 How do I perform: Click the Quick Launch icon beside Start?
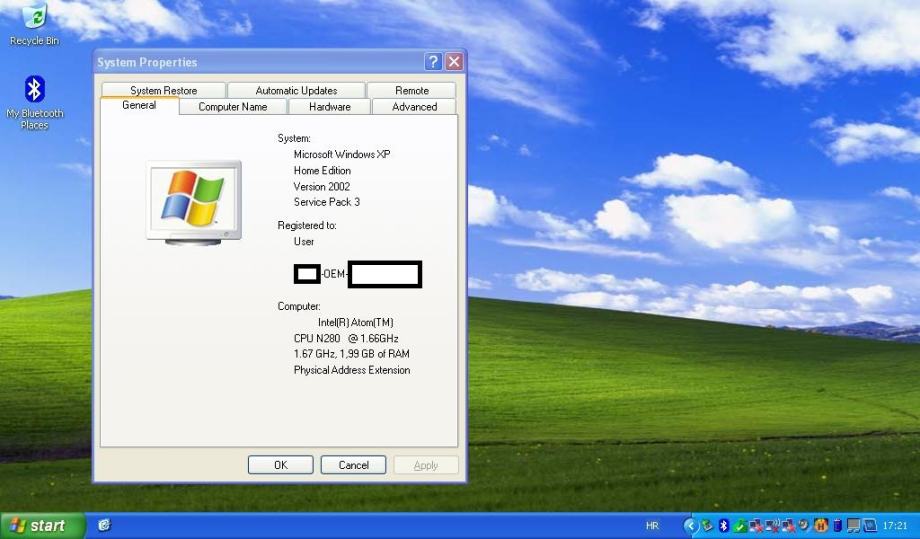(104, 525)
